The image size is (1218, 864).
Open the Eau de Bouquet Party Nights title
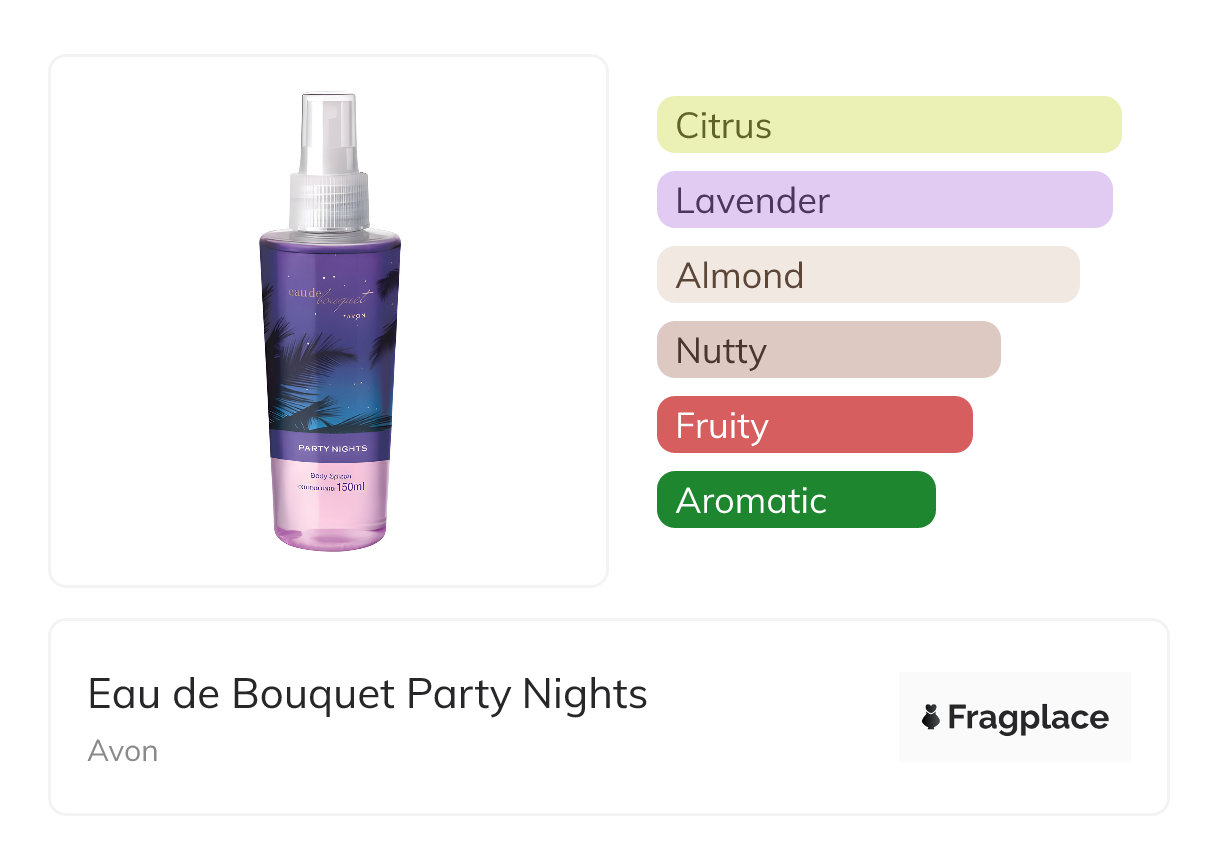pos(367,694)
